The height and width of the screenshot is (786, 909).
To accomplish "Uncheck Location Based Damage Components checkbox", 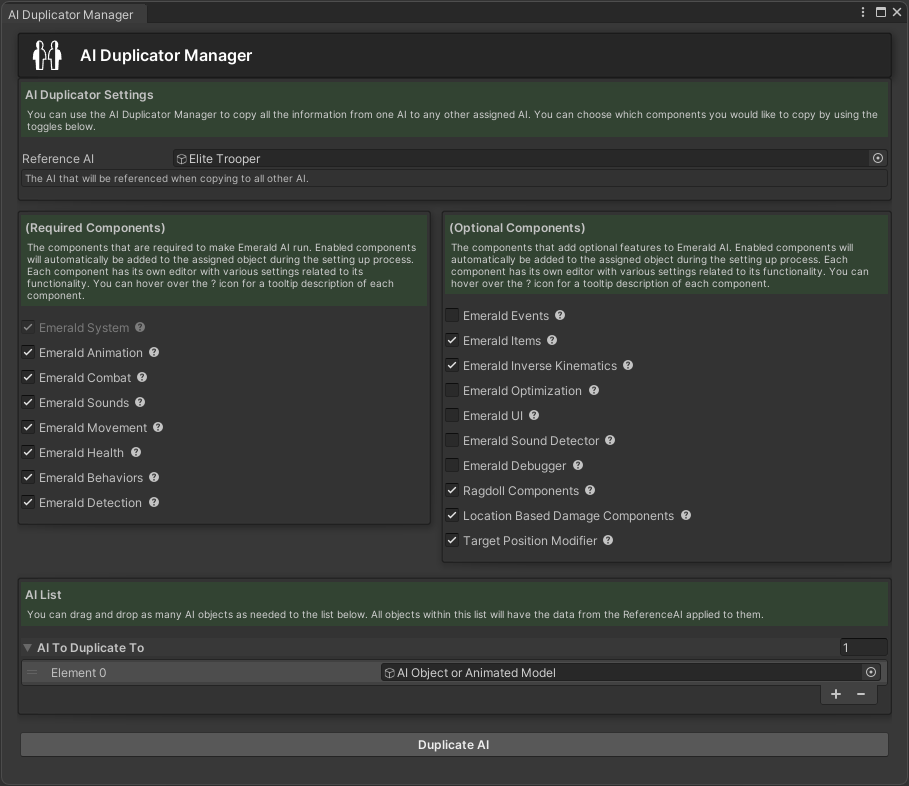I will coord(452,515).
